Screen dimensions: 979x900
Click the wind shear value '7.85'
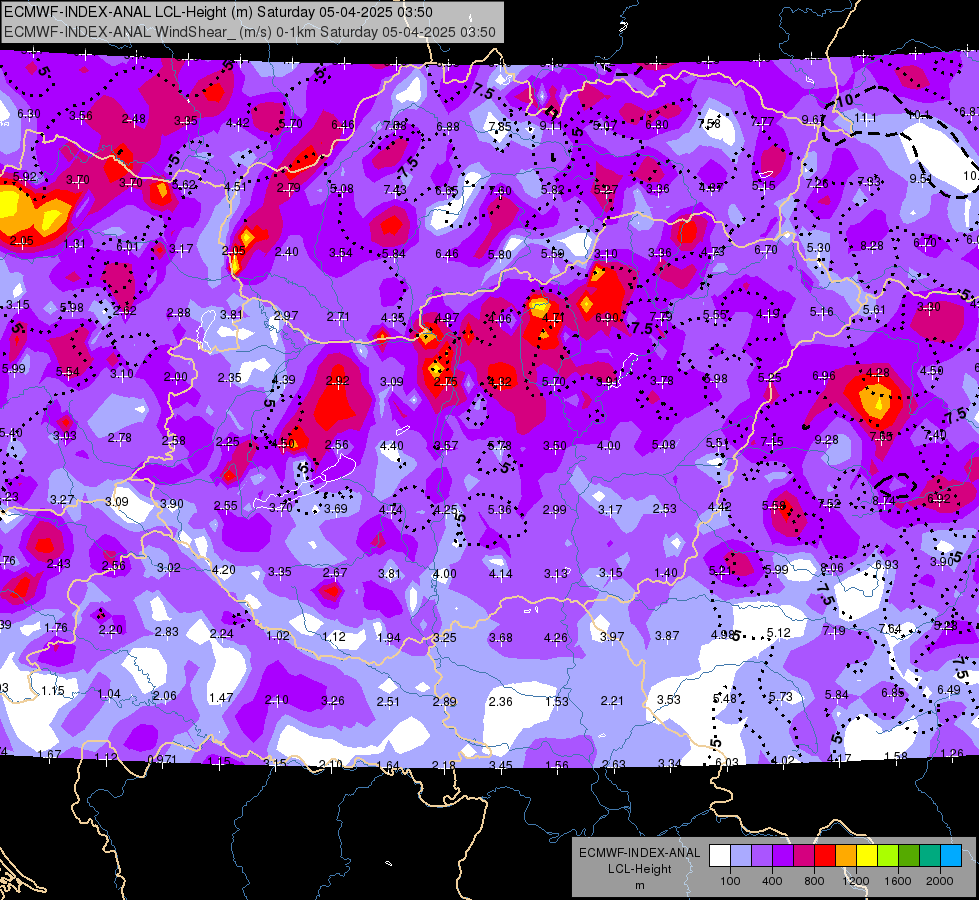pos(499,126)
